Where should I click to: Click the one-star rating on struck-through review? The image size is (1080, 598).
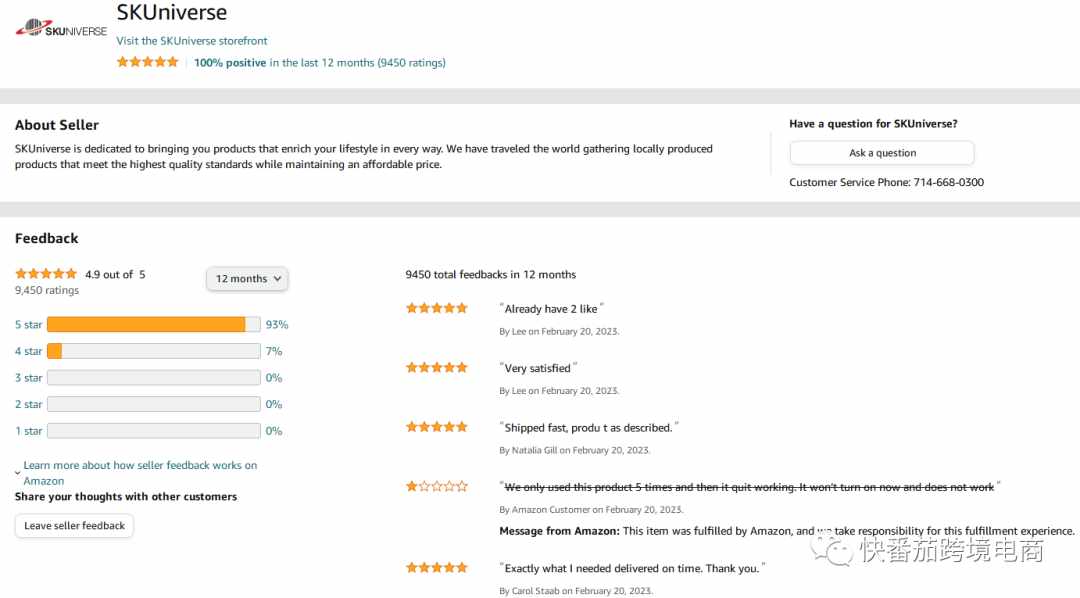pos(437,486)
